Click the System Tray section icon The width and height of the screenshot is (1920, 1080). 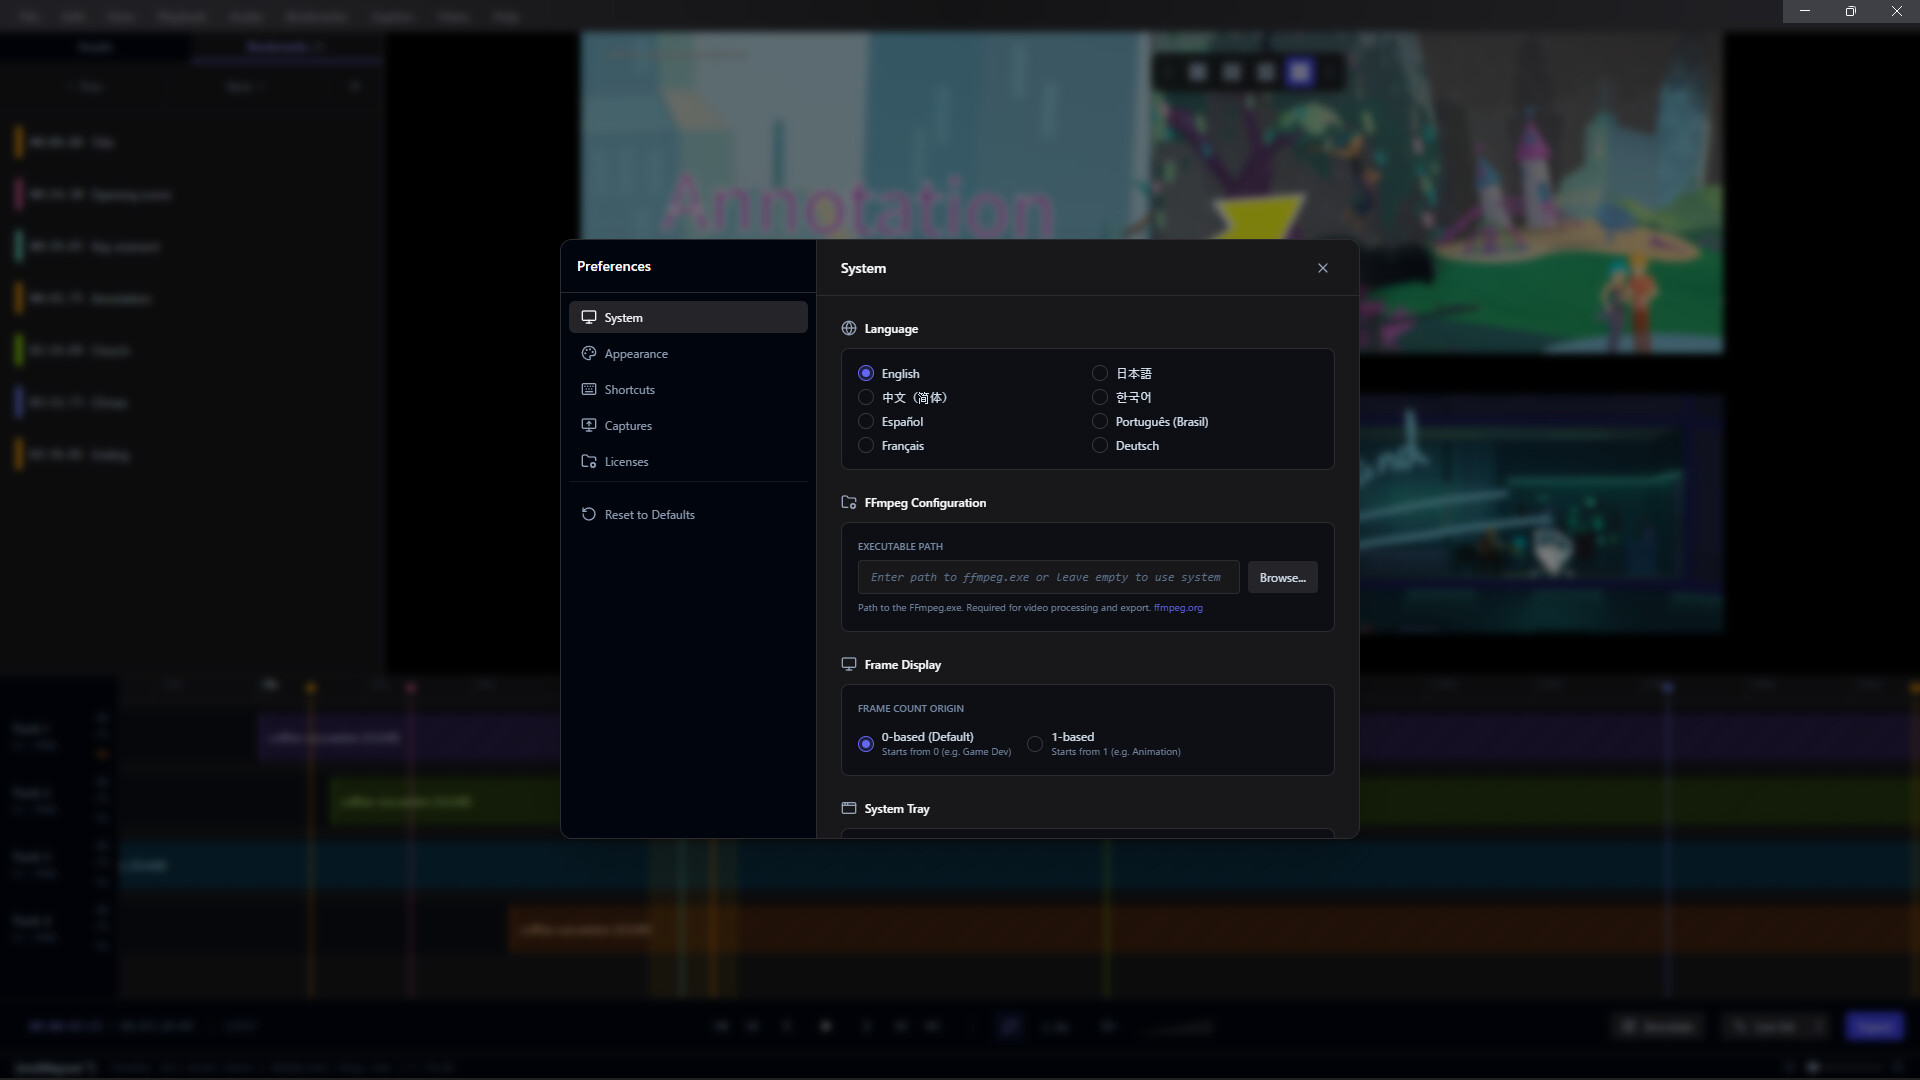(x=849, y=809)
